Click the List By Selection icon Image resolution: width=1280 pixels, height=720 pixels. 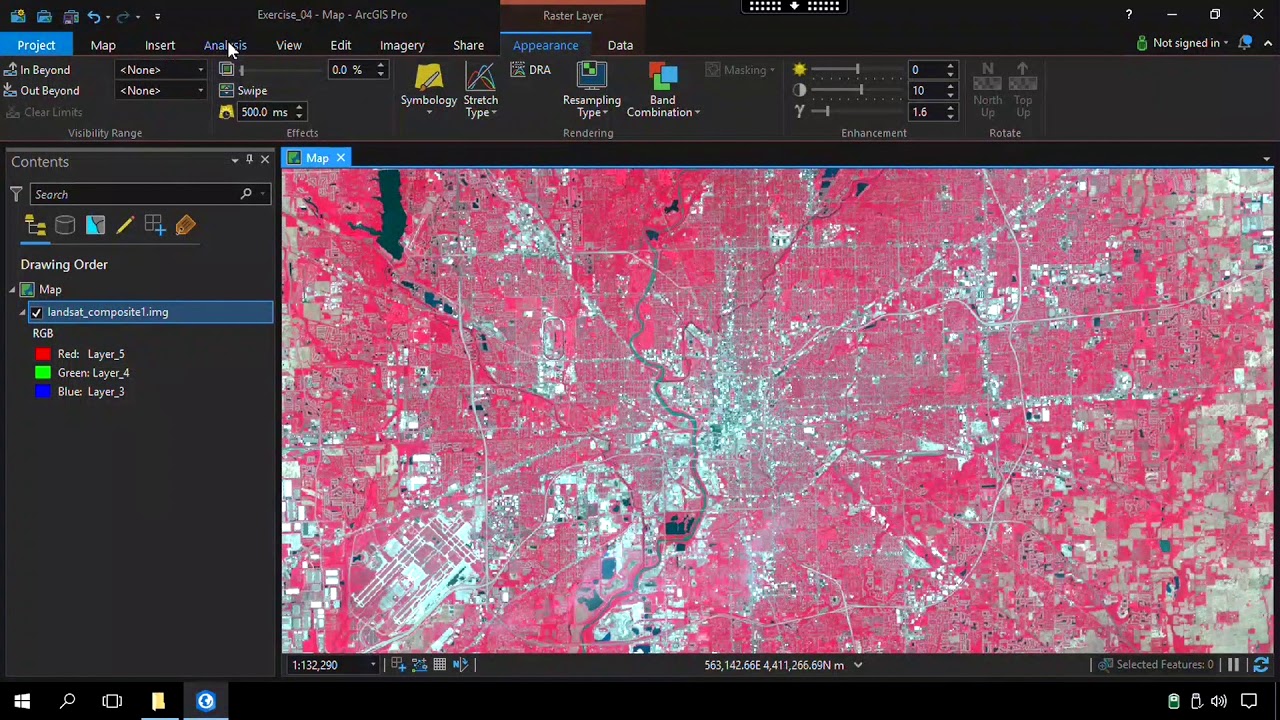coord(95,226)
